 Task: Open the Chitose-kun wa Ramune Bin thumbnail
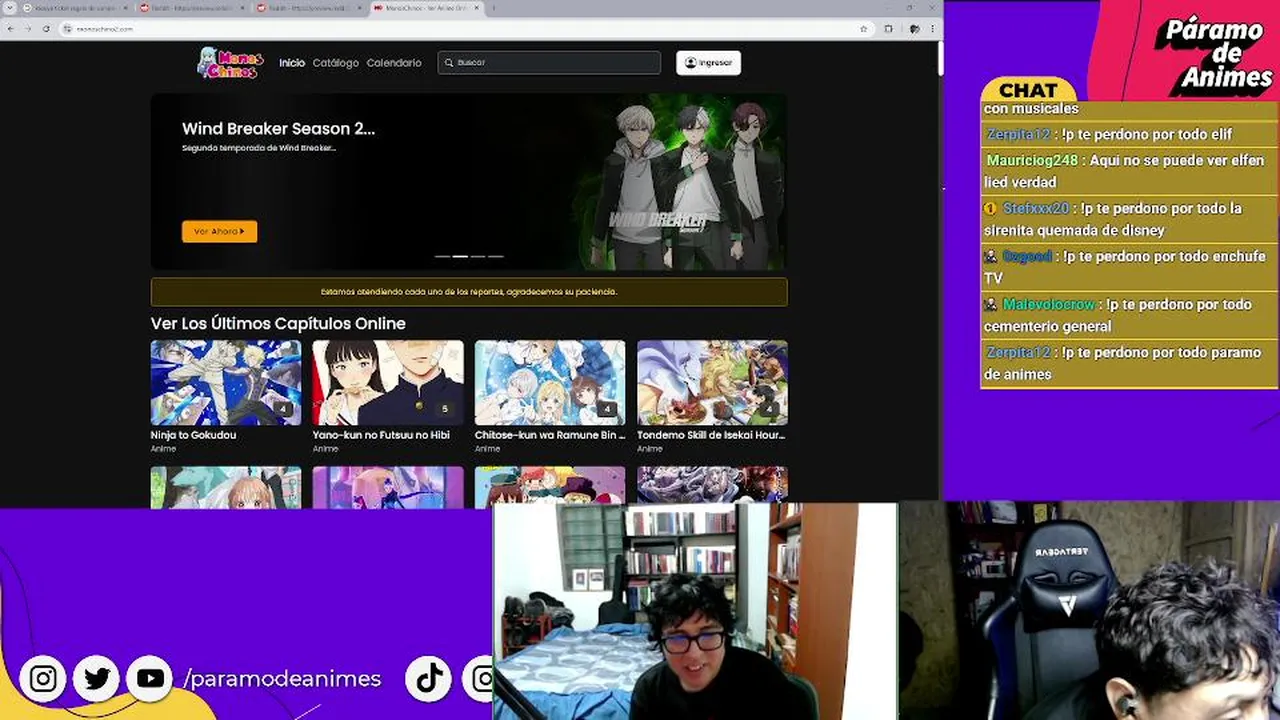click(x=550, y=383)
